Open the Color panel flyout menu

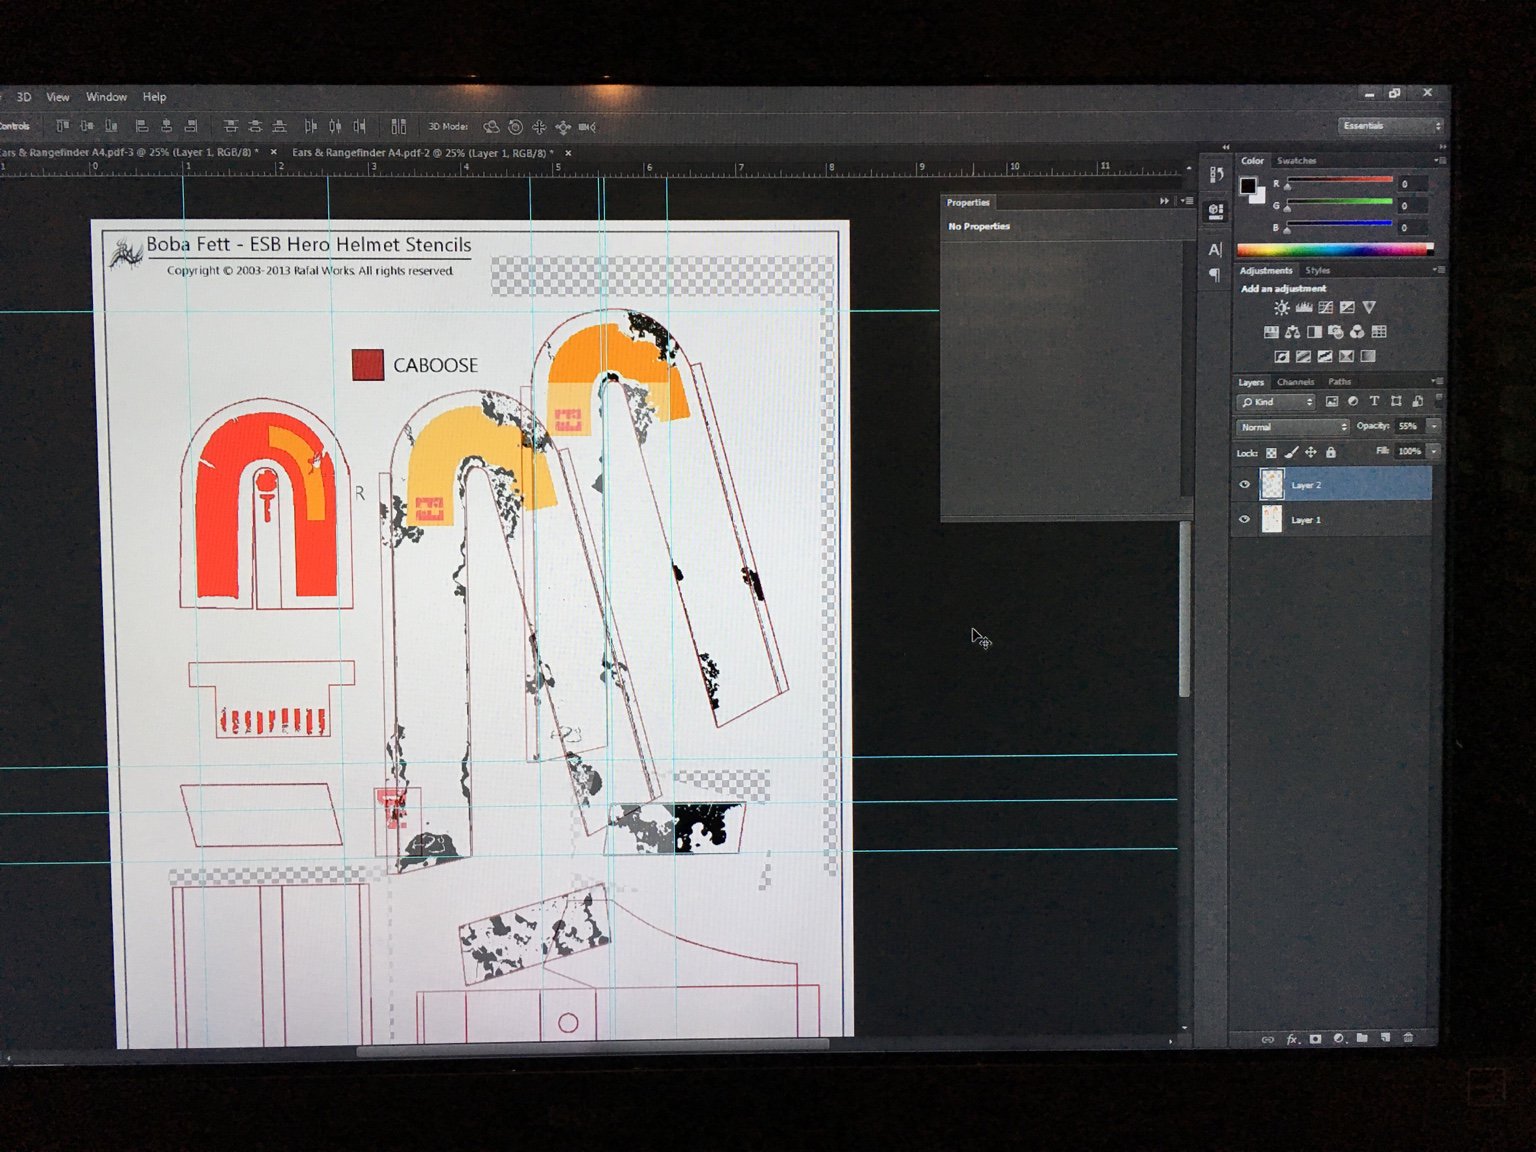pyautogui.click(x=1439, y=160)
